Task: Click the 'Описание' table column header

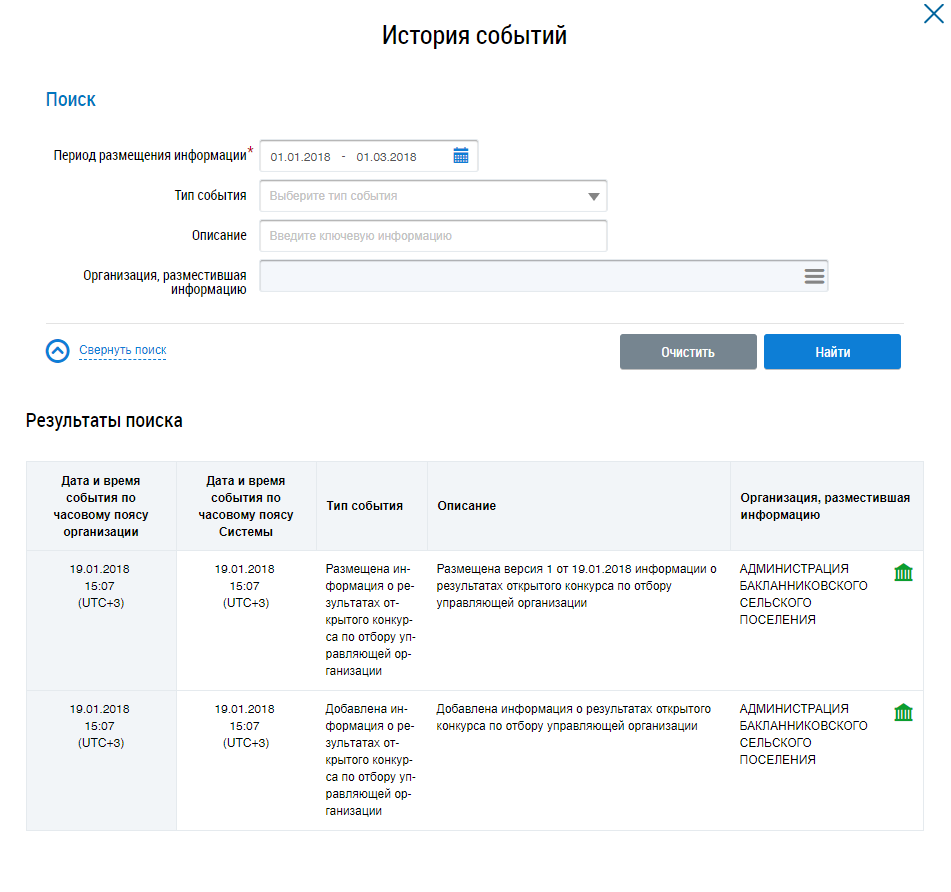Action: pyautogui.click(x=467, y=506)
